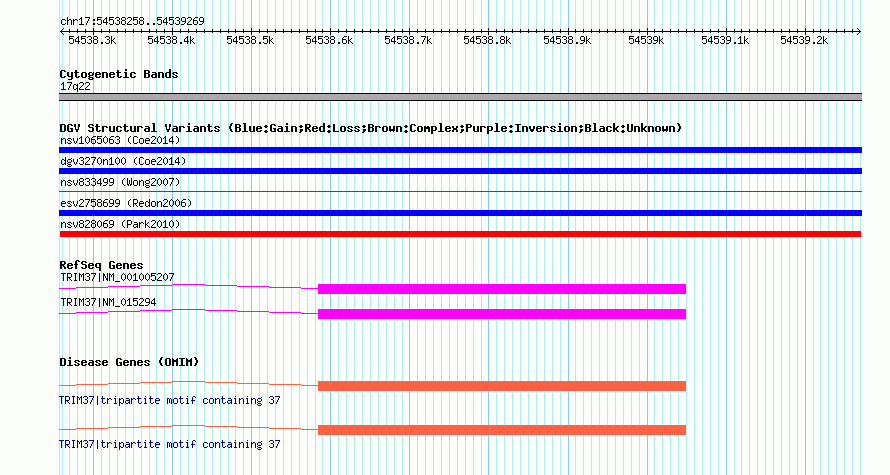Click the Disease Genes (OMIM) track title
This screenshot has width=890, height=475.
click(129, 362)
